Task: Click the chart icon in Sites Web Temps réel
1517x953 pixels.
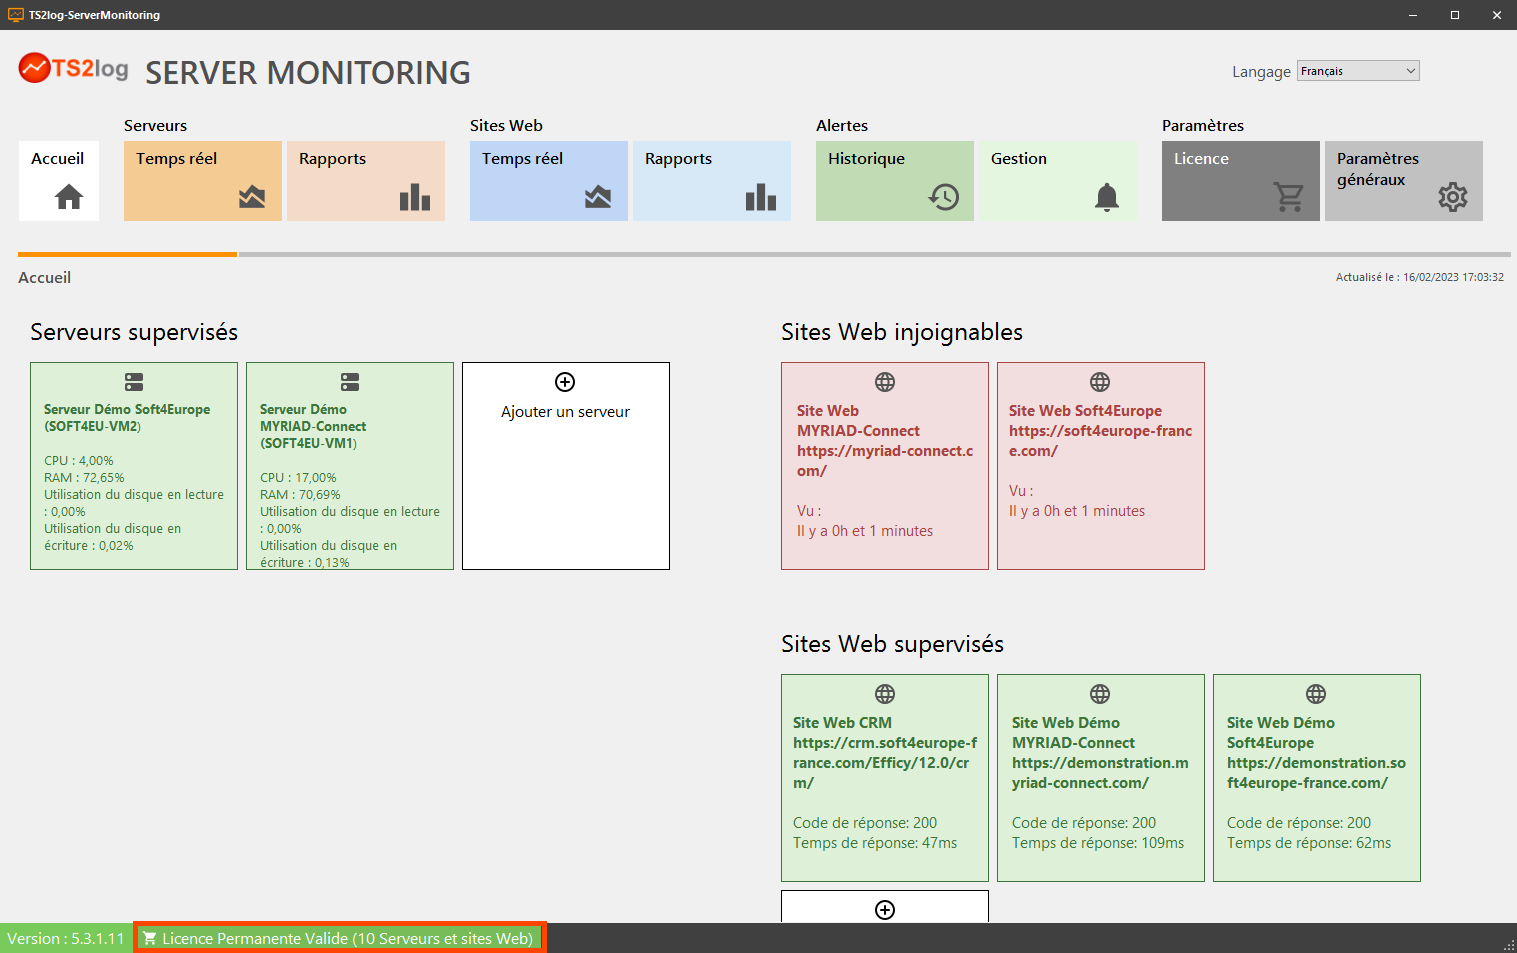Action: tap(598, 197)
